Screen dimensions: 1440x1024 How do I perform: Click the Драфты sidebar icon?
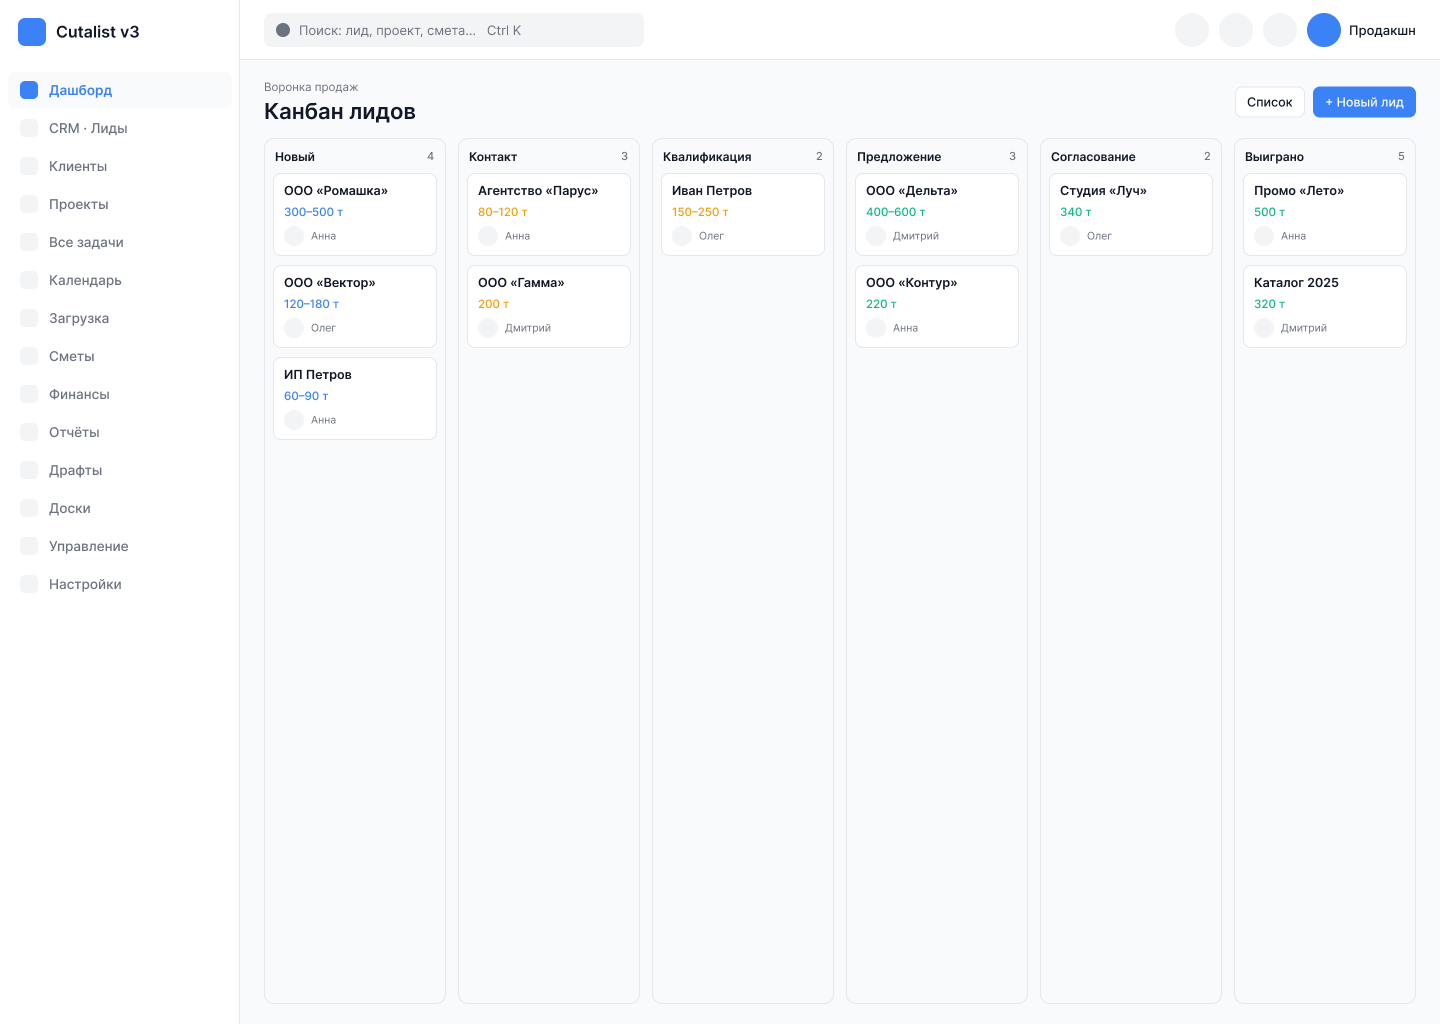[x=29, y=470]
